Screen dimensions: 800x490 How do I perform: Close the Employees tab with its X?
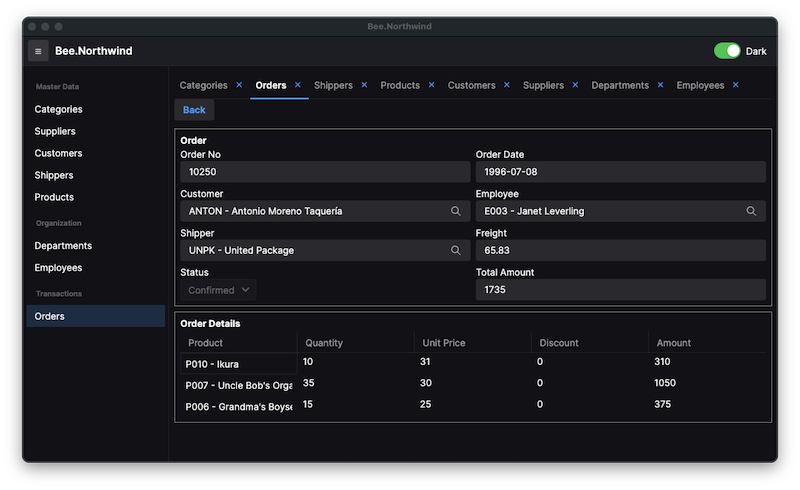[x=736, y=85]
